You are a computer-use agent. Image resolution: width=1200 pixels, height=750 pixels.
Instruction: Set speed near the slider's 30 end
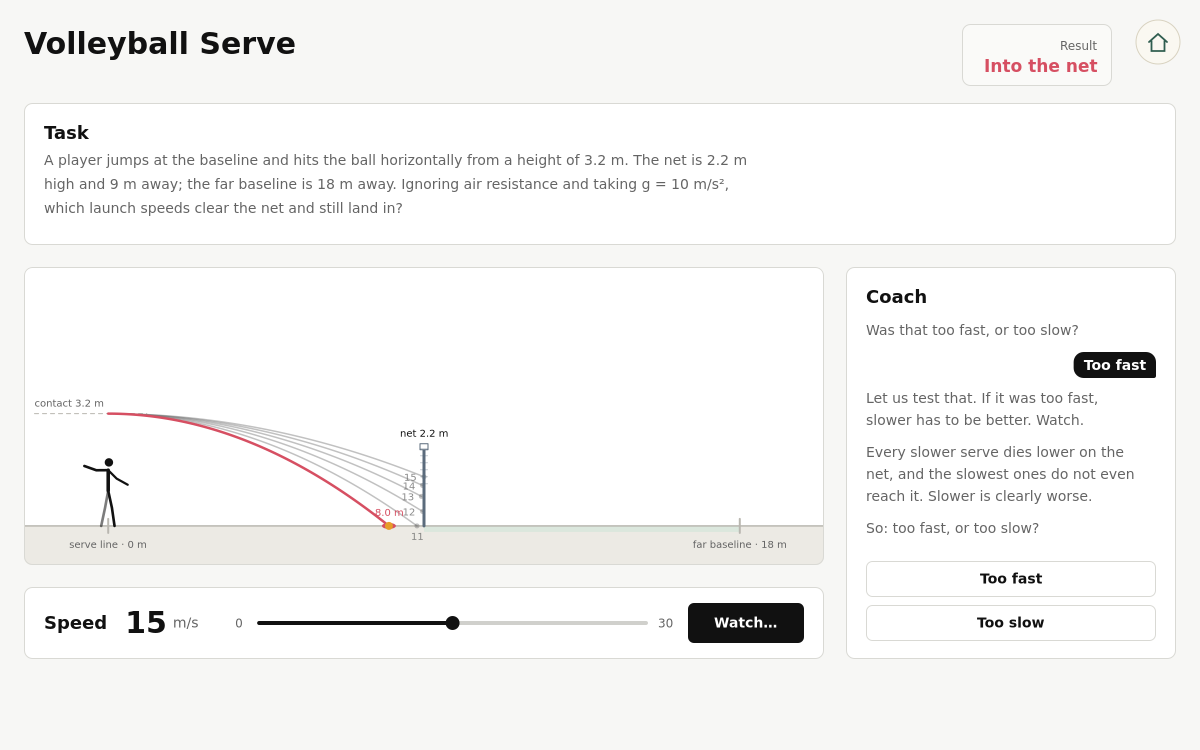click(x=644, y=623)
